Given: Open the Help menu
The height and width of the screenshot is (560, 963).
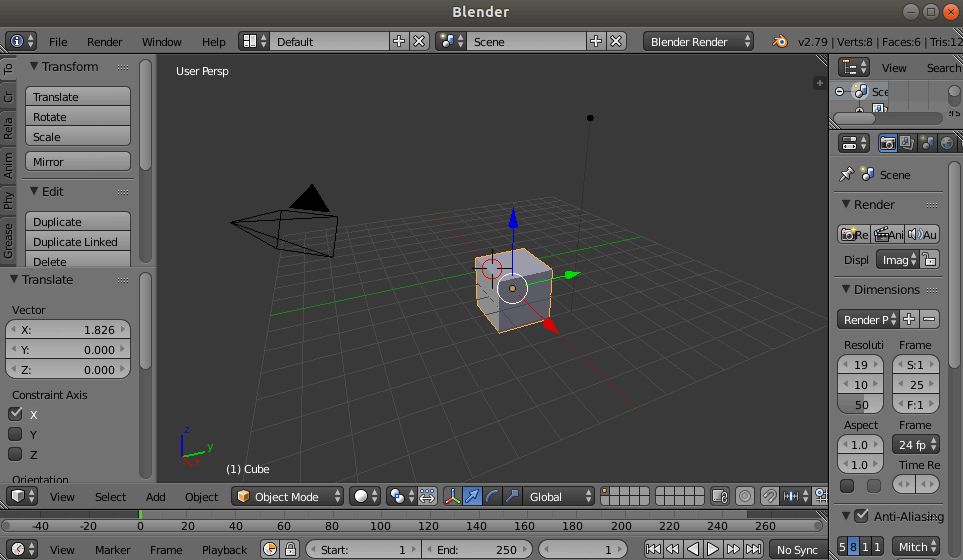Looking at the screenshot, I should (x=214, y=42).
